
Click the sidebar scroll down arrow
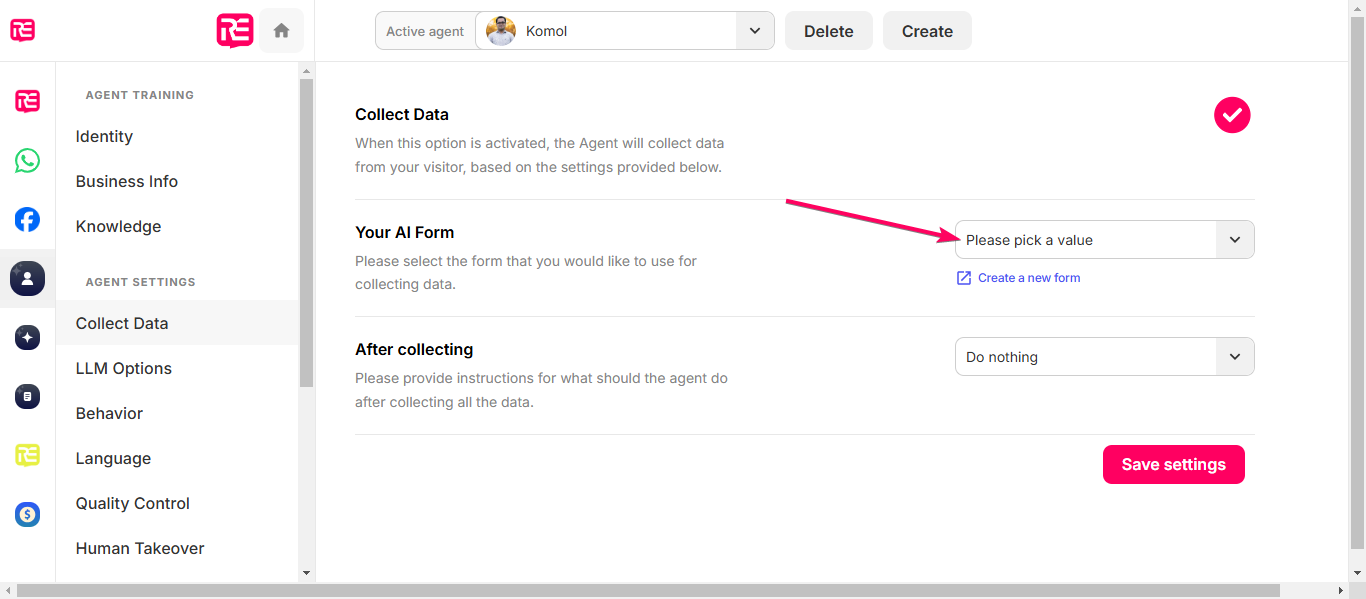pyautogui.click(x=306, y=573)
